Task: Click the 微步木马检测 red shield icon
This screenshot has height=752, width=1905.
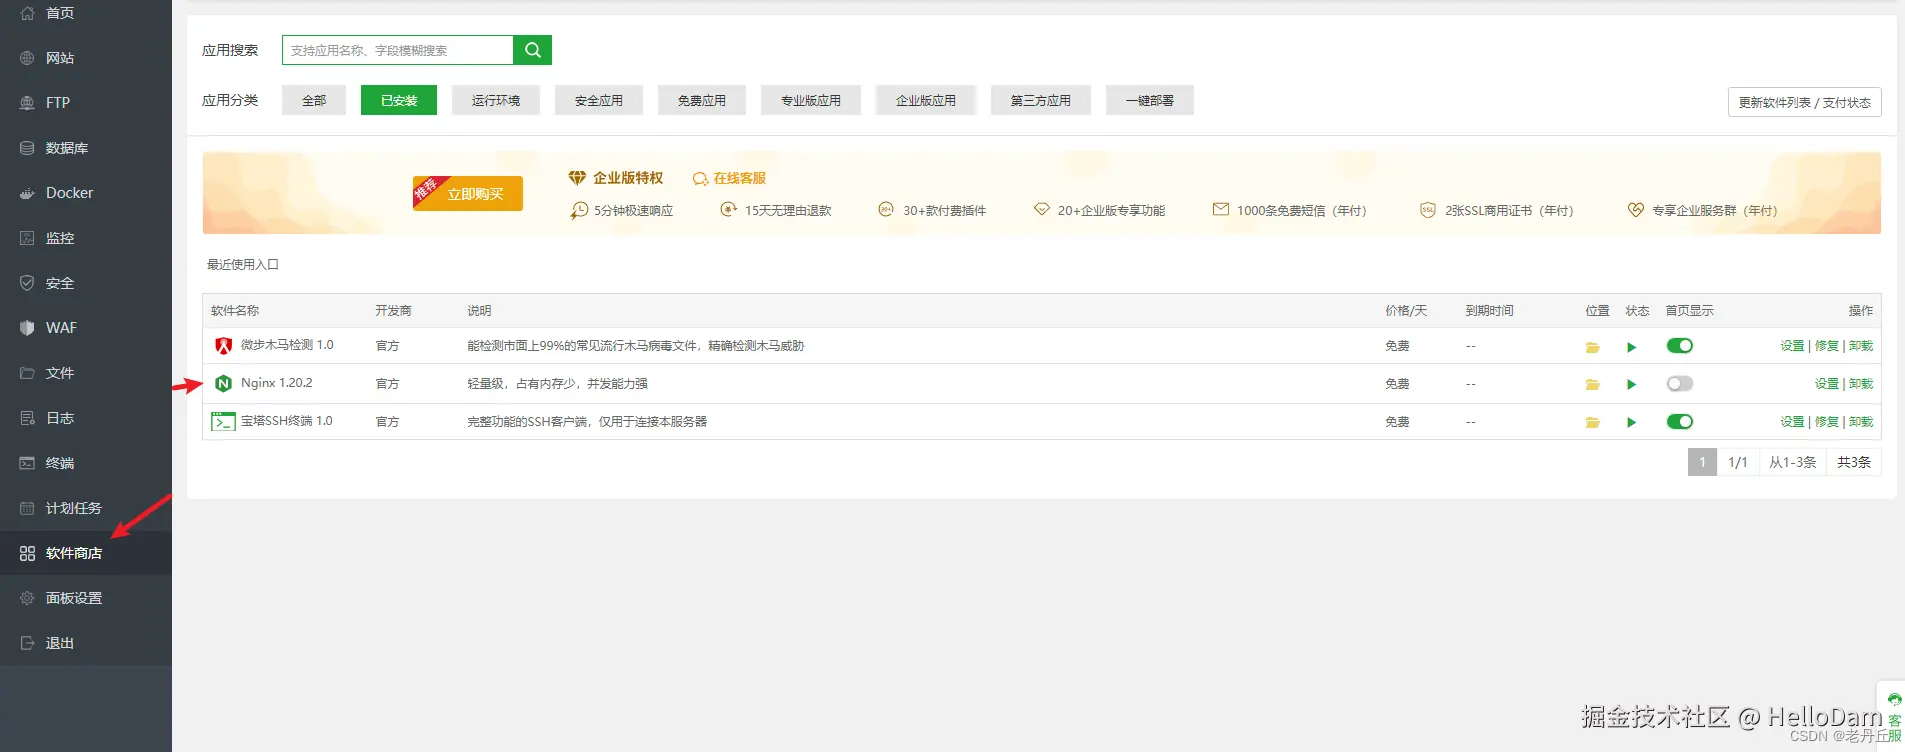Action: tap(223, 346)
